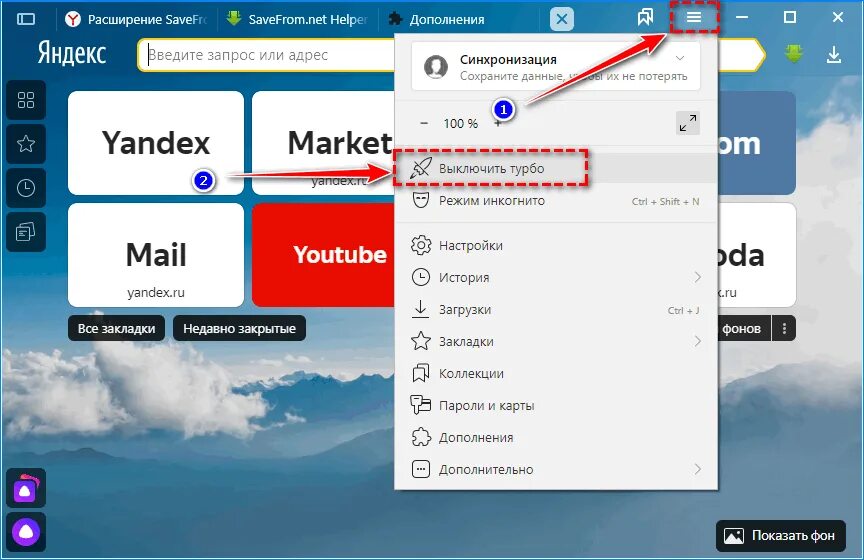Click the Яндекс logo
The height and width of the screenshot is (560, 864).
click(x=72, y=53)
